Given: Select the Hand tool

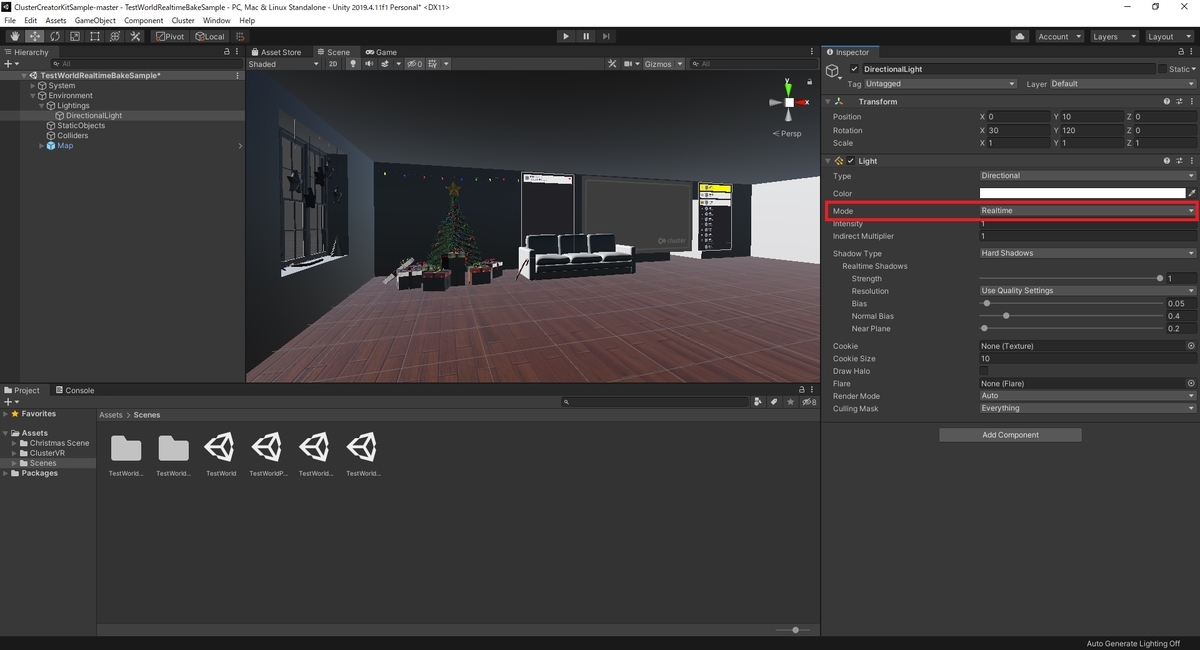Looking at the screenshot, I should [x=14, y=36].
